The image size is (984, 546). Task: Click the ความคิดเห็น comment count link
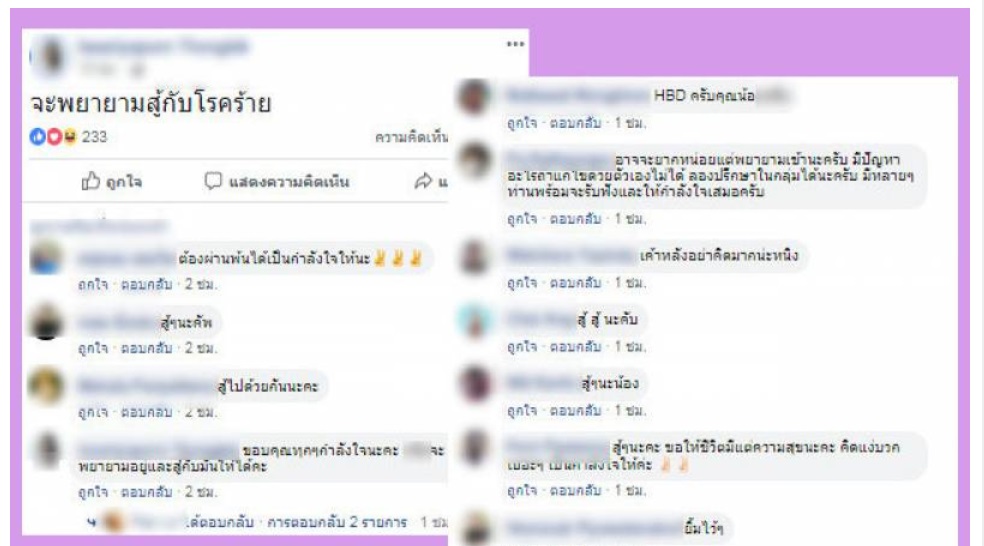click(412, 137)
